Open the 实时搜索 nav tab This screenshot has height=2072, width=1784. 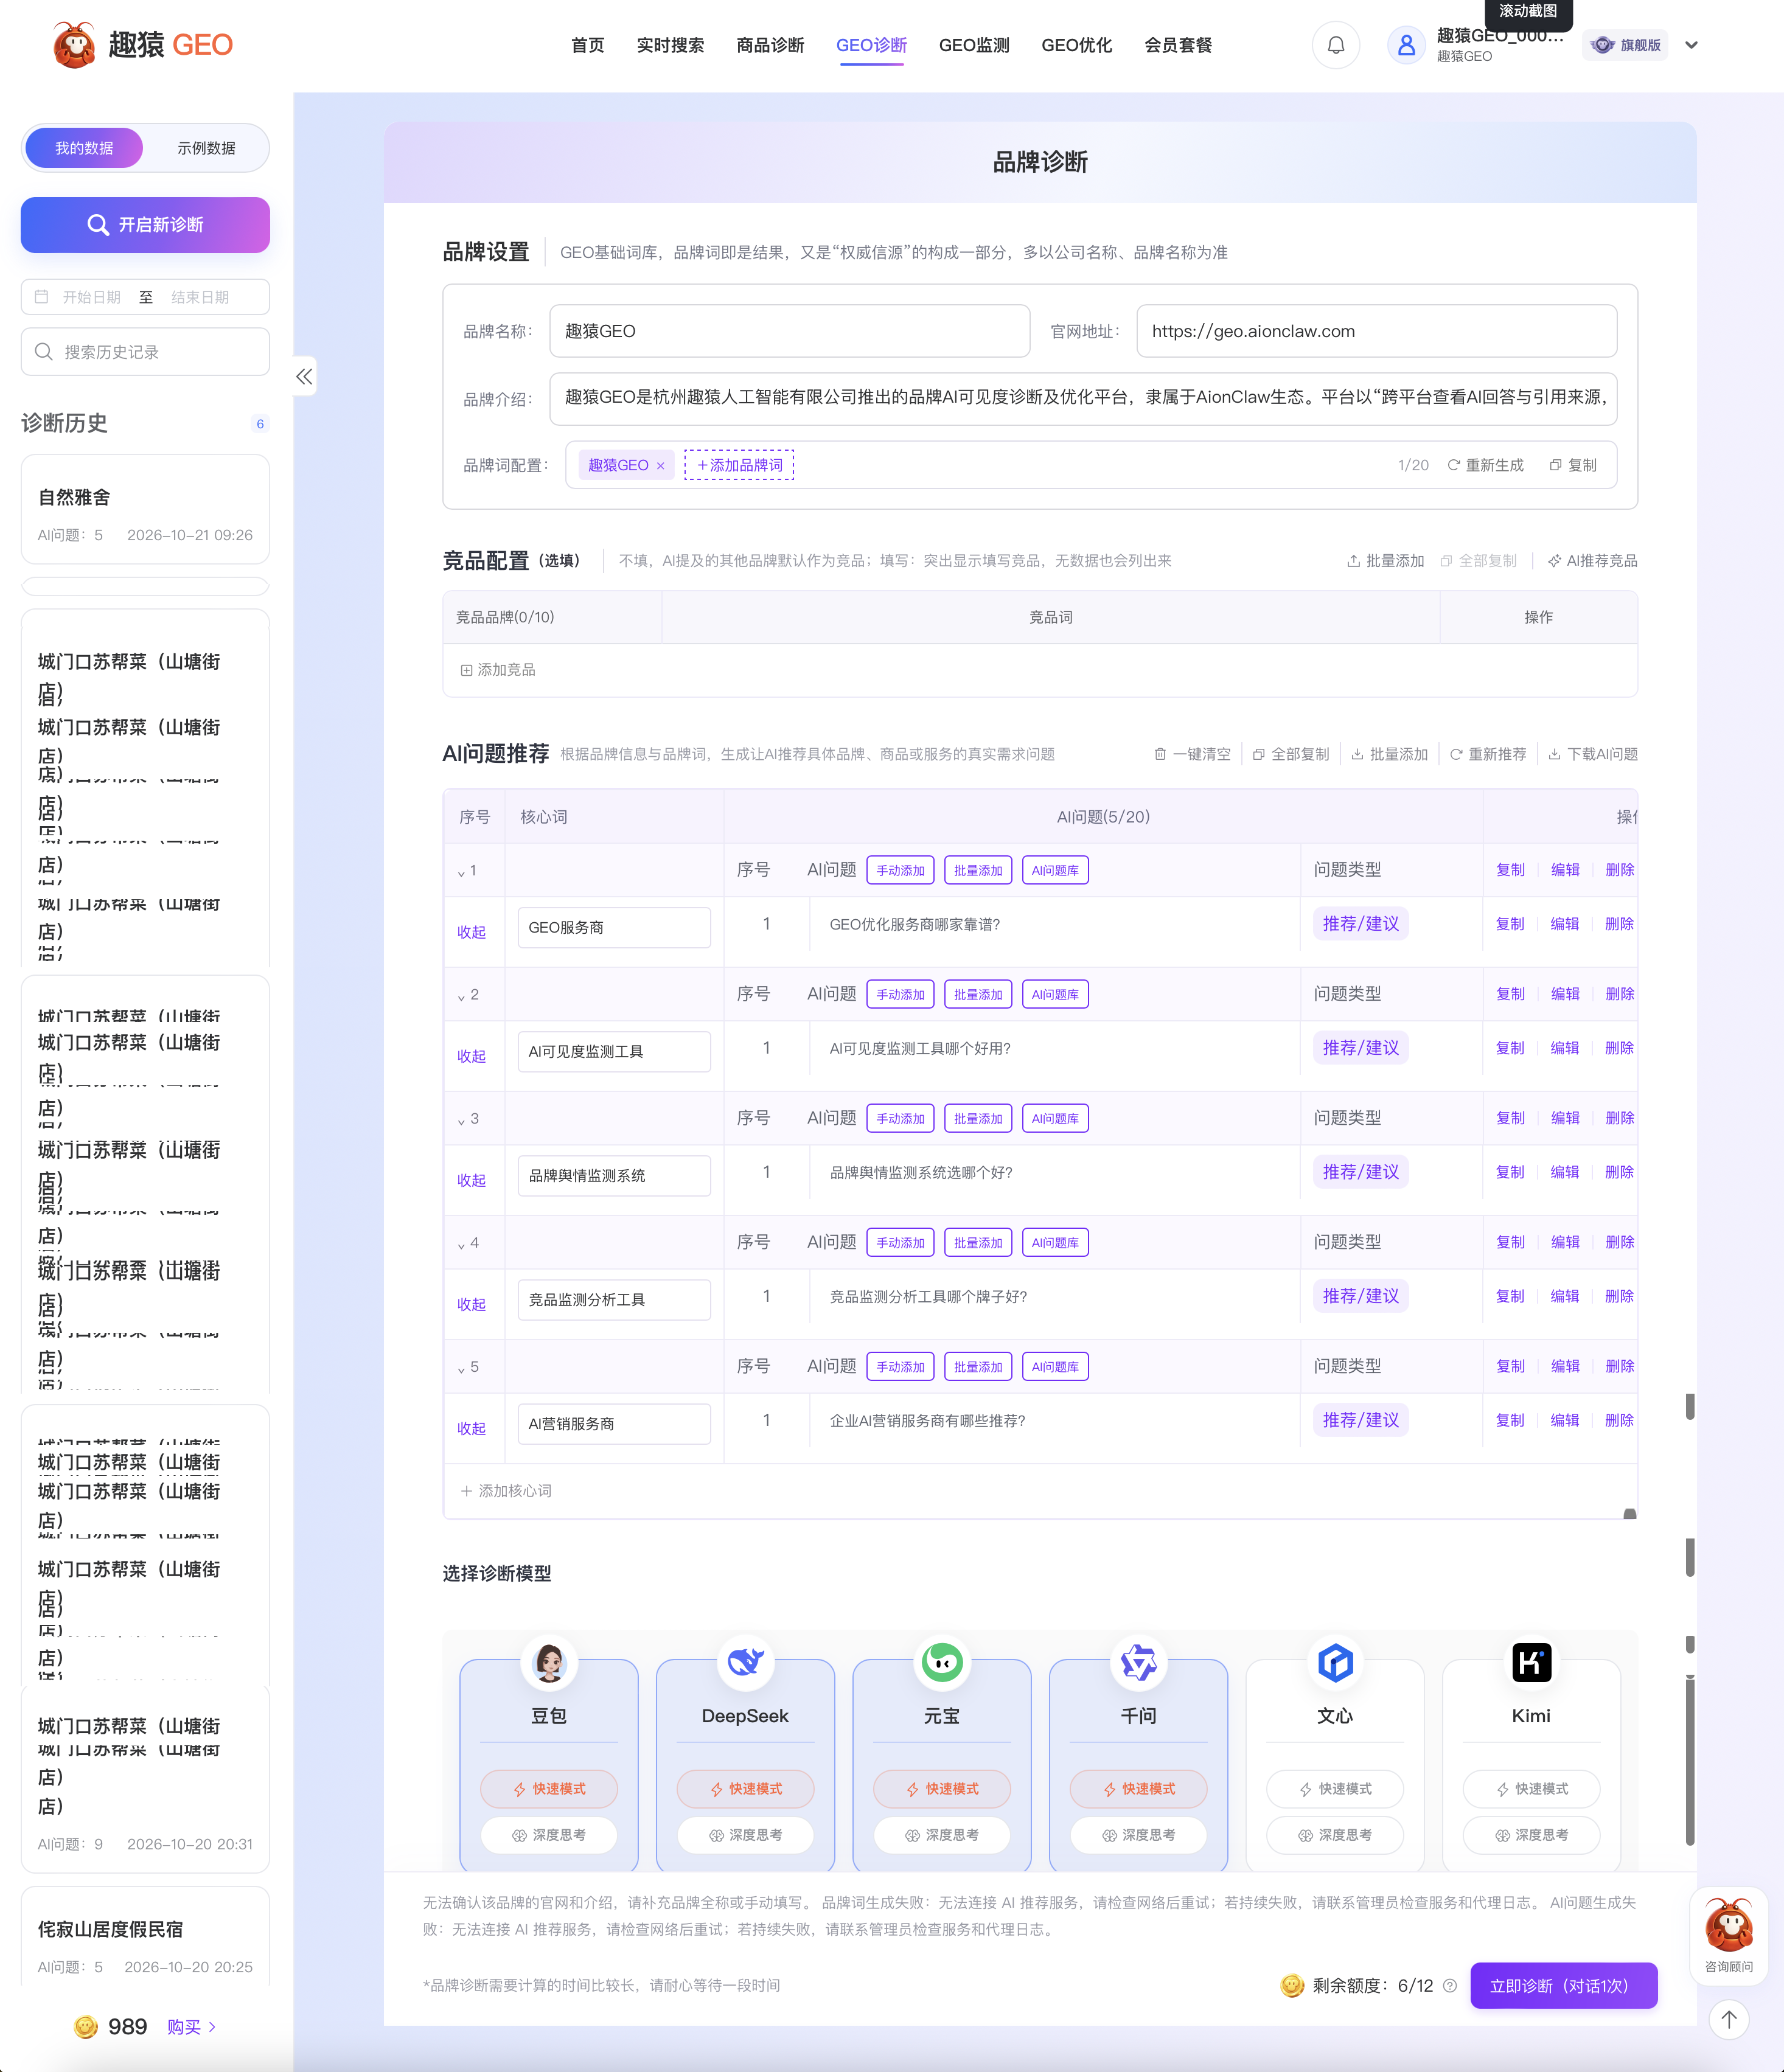click(x=670, y=45)
